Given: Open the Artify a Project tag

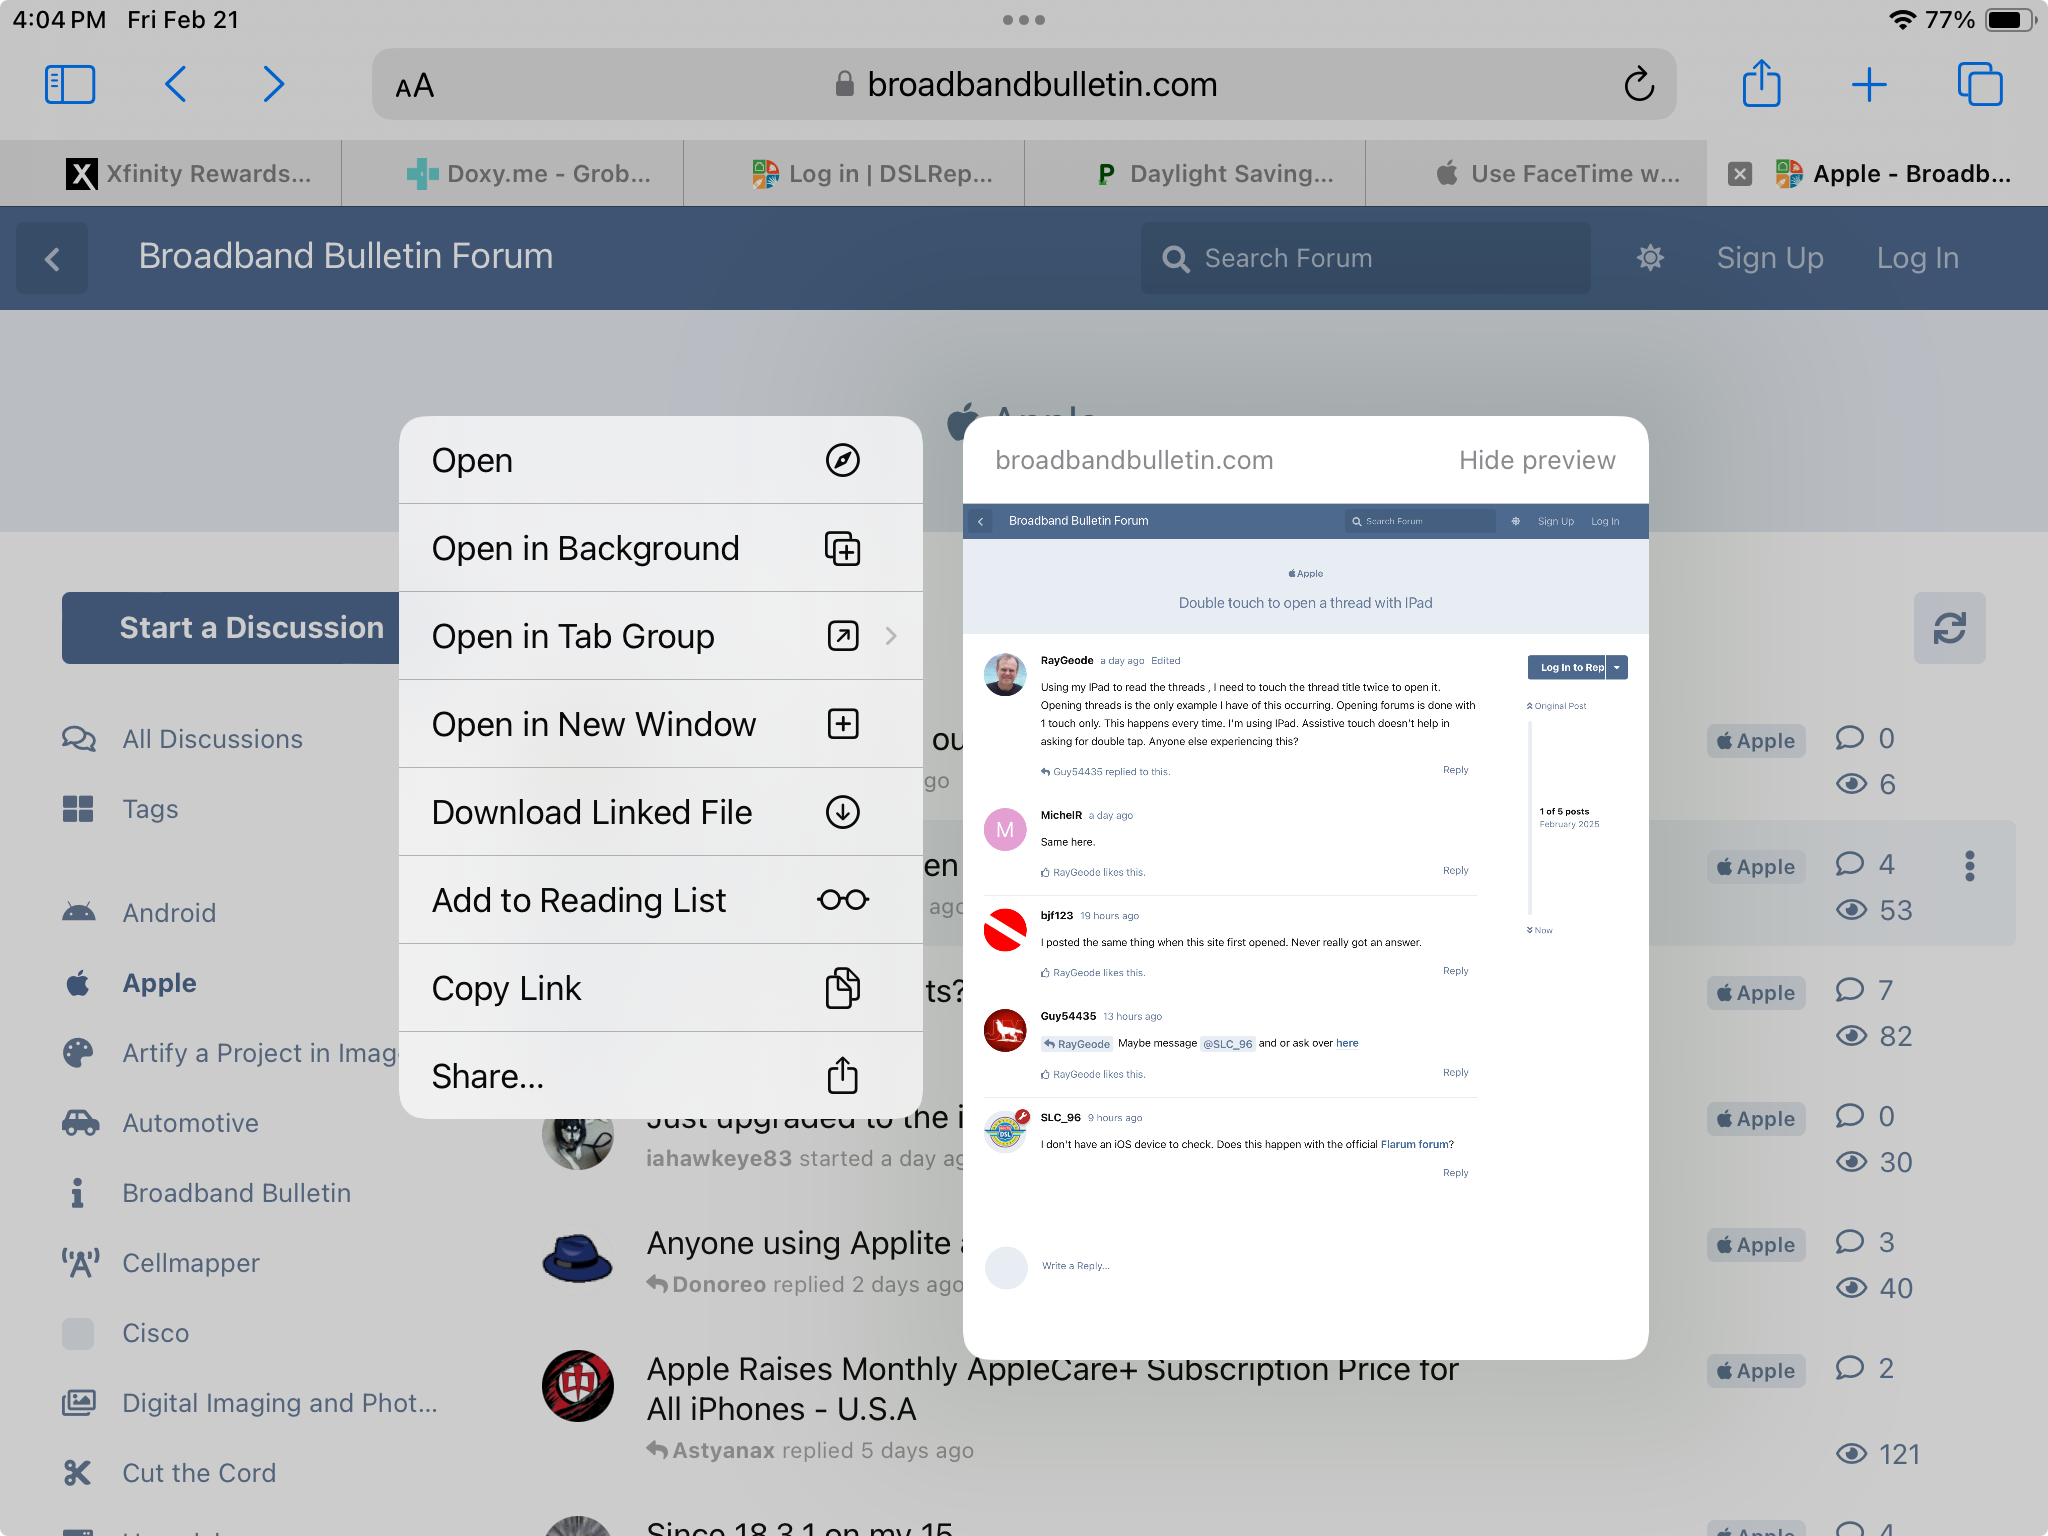Looking at the screenshot, I should 260,1053.
